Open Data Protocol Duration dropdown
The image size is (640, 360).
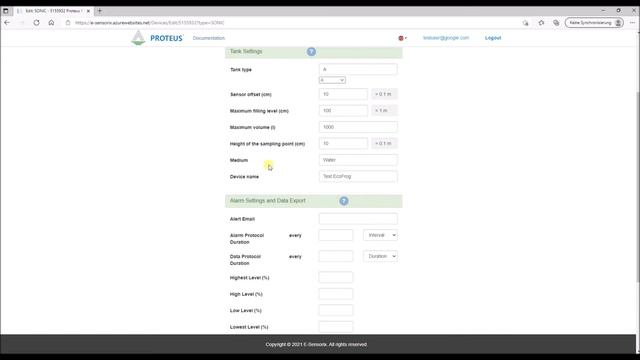pos(380,256)
